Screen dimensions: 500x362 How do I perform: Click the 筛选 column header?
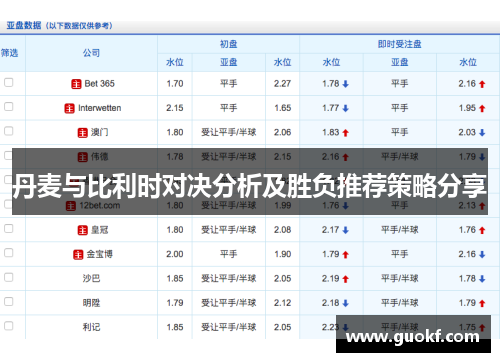pyautogui.click(x=9, y=53)
